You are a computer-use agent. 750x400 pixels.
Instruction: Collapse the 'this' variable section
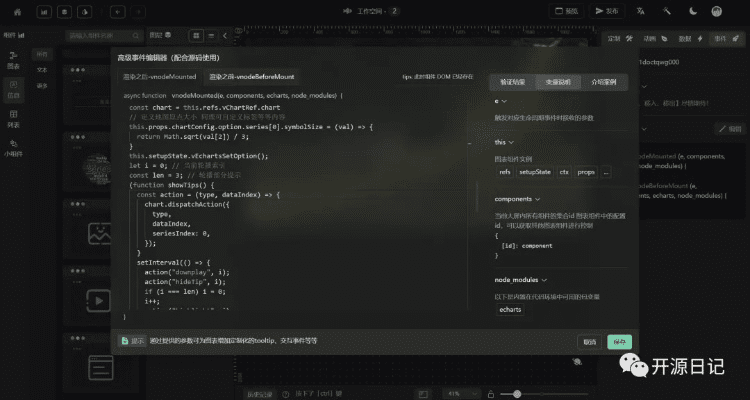(511, 142)
